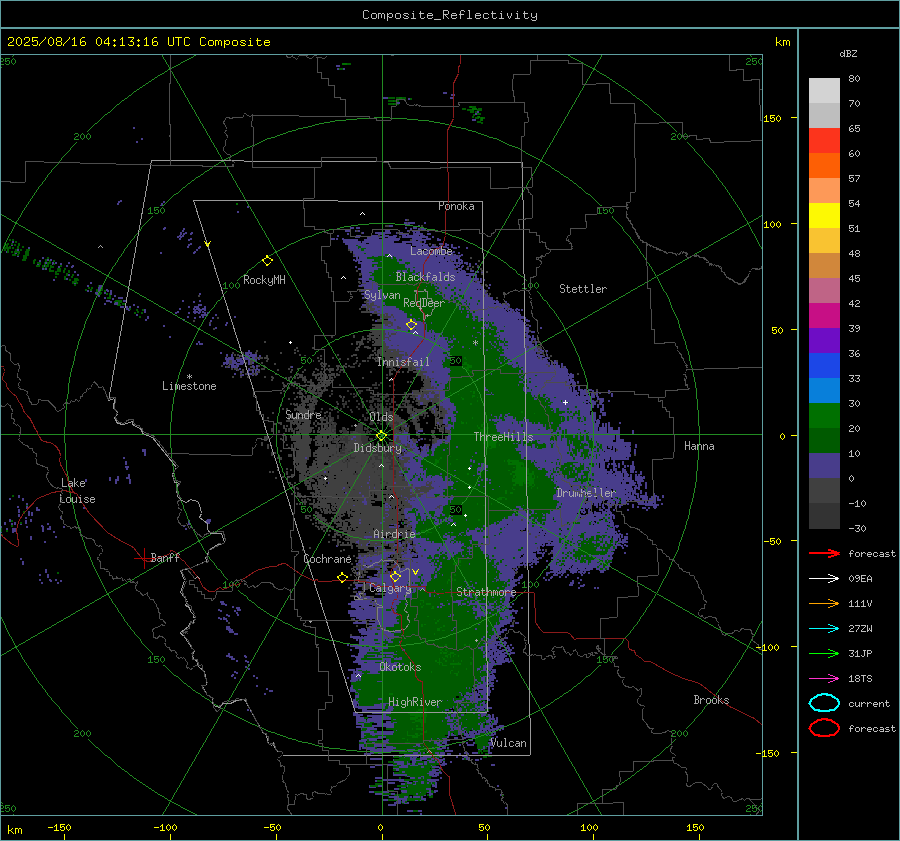Select the light gray 70–80 dBZ swatch
The height and width of the screenshot is (841, 900).
[x=824, y=91]
